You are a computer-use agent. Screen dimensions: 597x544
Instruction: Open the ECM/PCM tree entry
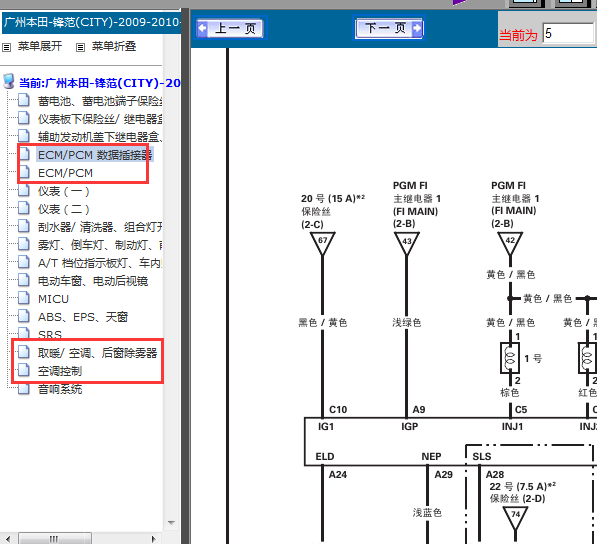pyautogui.click(x=65, y=173)
